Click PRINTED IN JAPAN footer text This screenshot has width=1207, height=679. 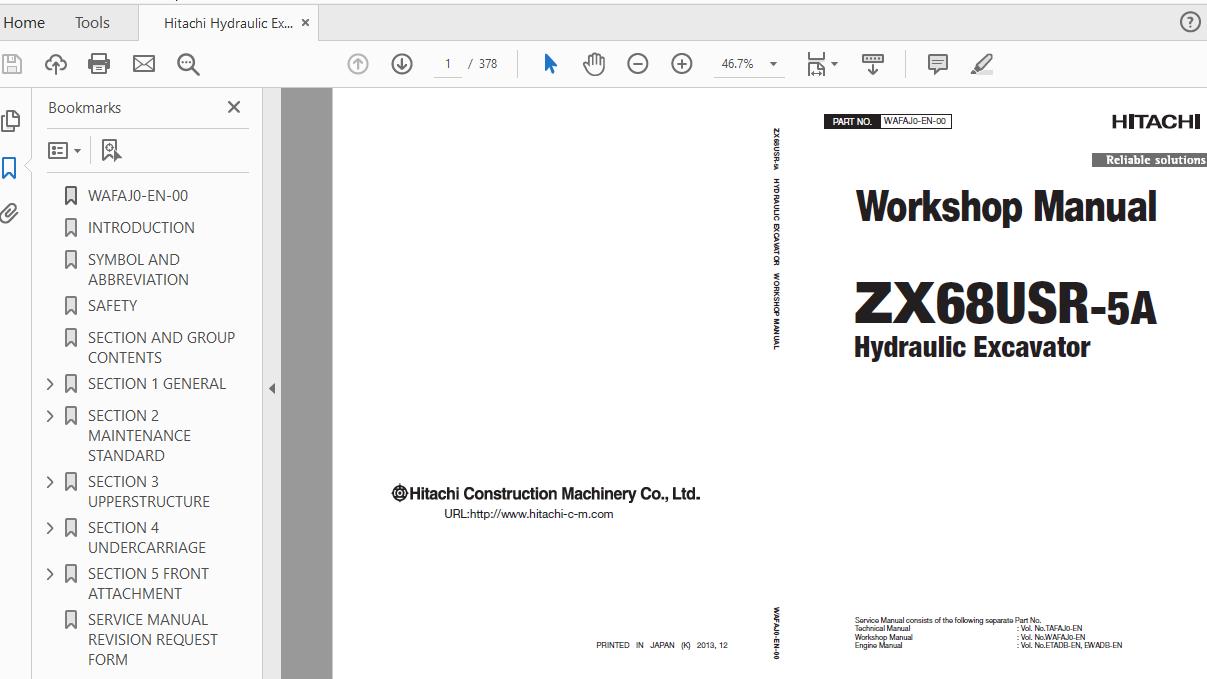(662, 645)
